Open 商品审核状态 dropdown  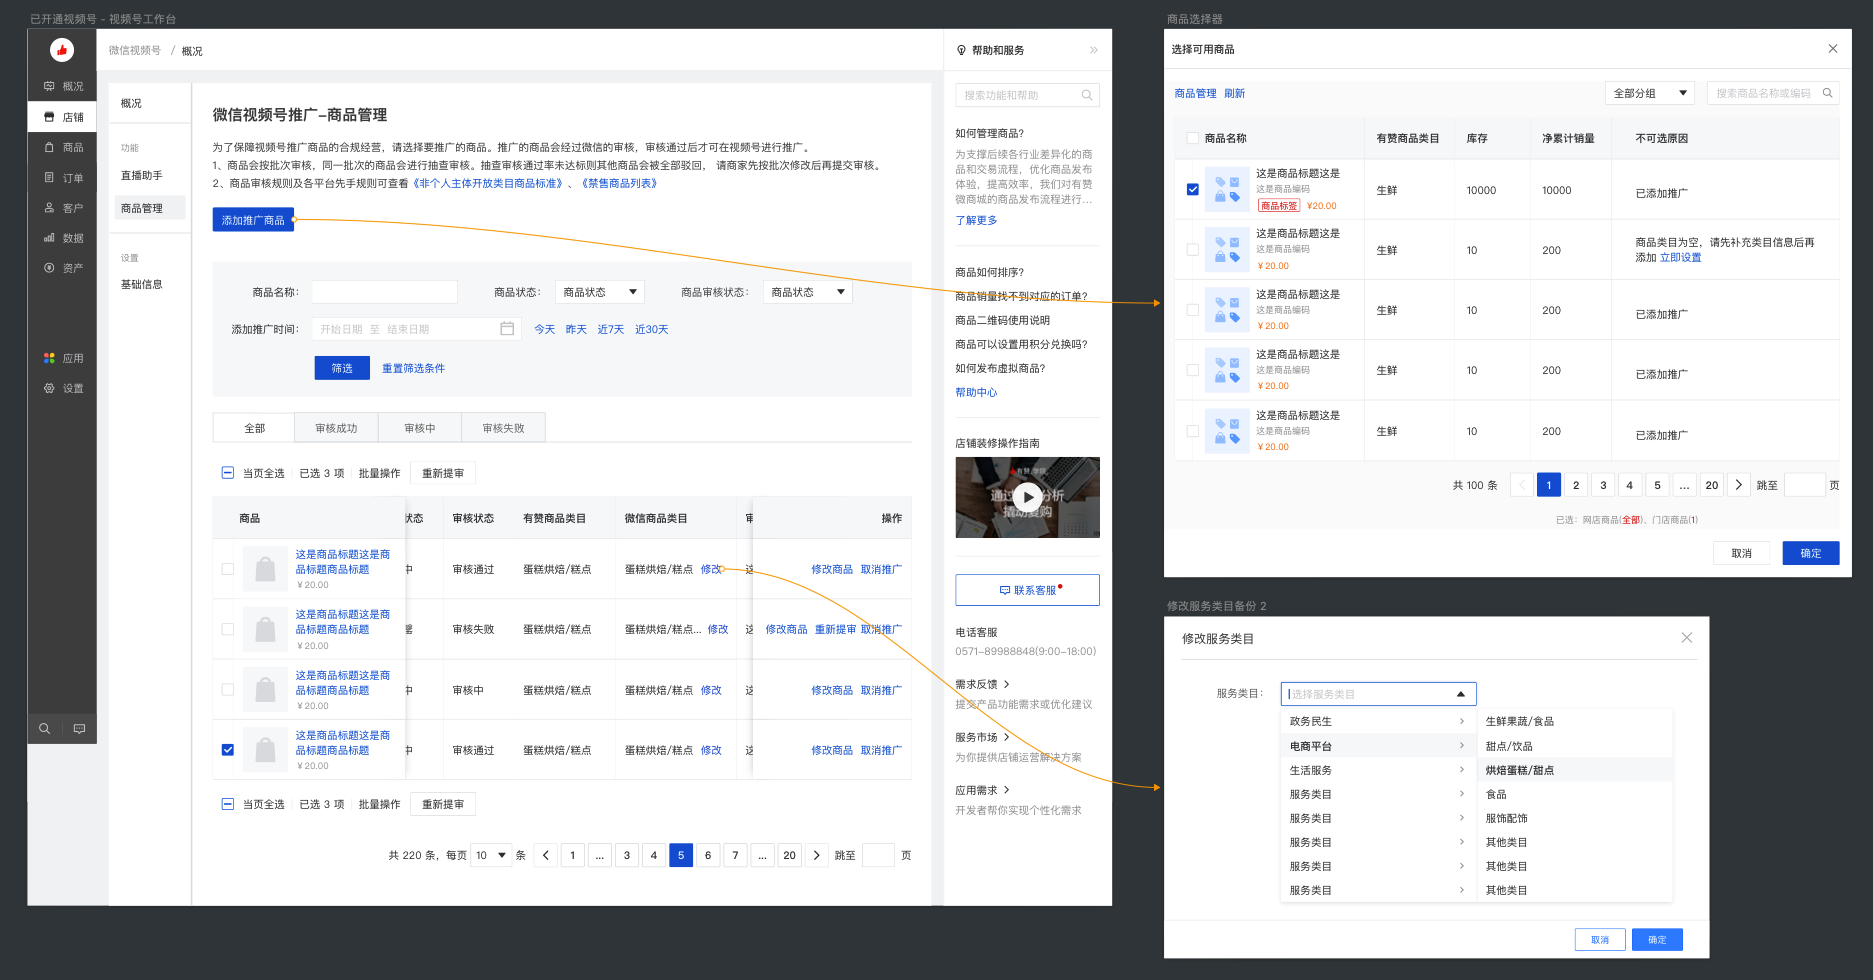808,292
